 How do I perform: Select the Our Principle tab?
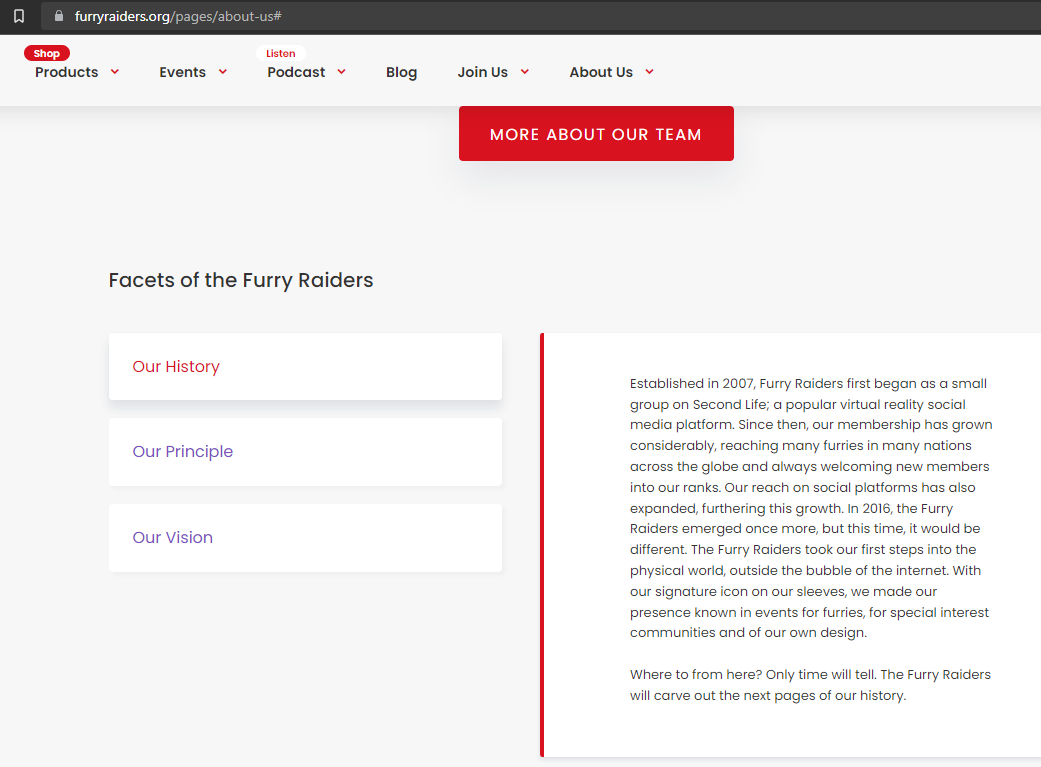tap(305, 452)
